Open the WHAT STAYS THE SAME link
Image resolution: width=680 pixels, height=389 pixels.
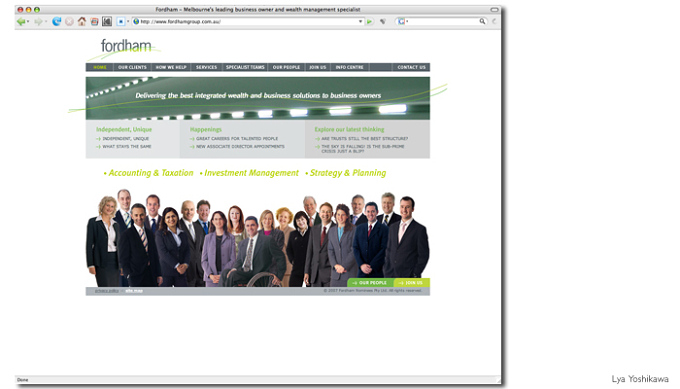tap(127, 147)
